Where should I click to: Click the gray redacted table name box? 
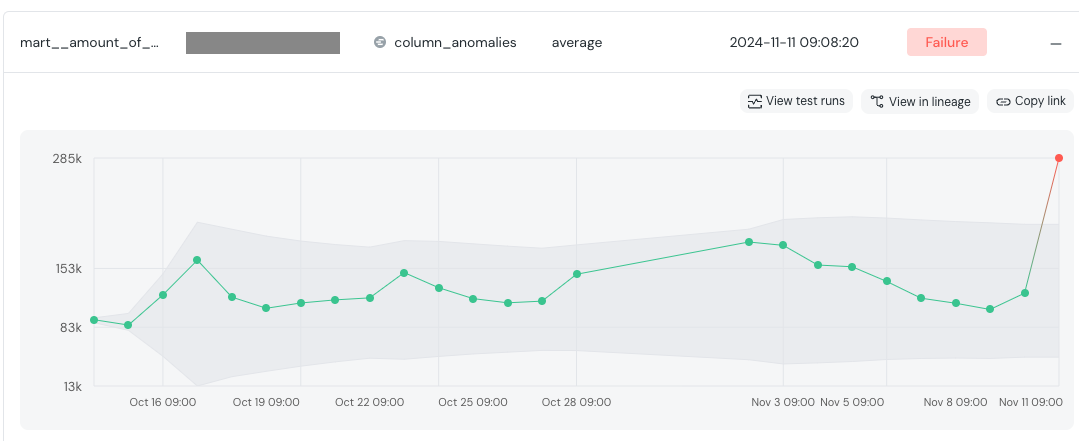coord(263,43)
